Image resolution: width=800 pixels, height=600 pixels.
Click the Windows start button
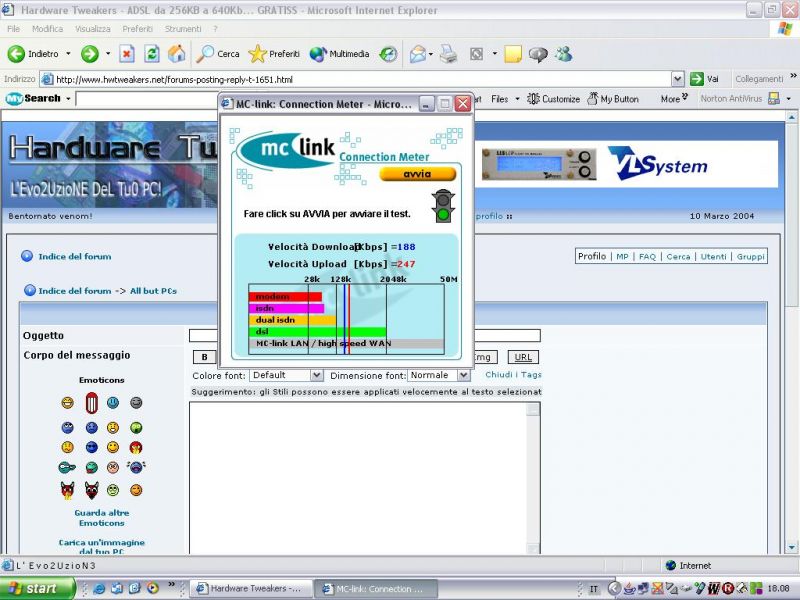(x=37, y=588)
